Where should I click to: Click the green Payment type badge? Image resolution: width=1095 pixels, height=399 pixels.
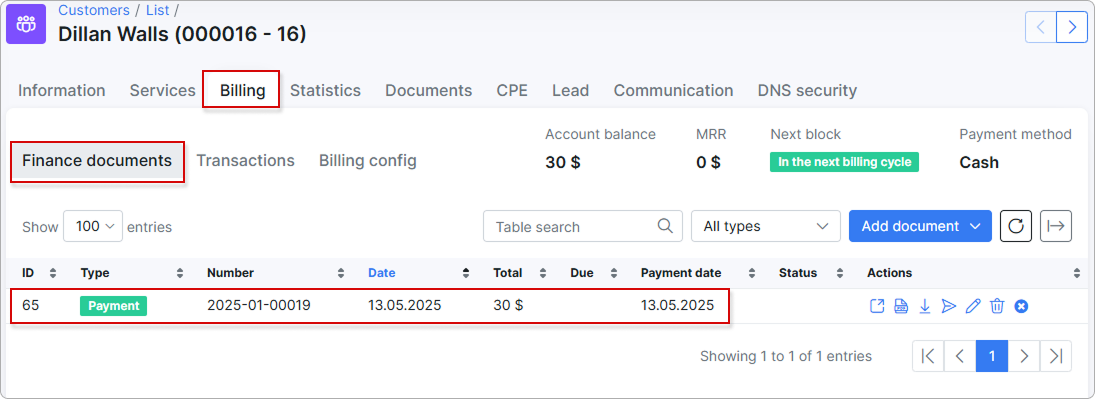coord(113,306)
